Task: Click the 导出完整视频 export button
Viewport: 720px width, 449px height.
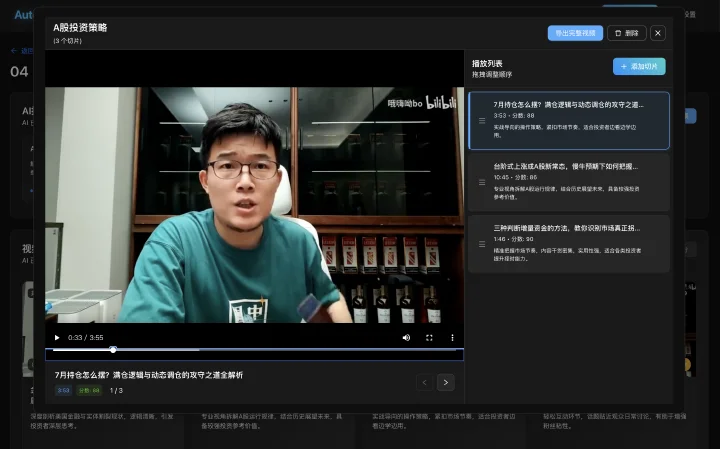Action: (x=575, y=33)
